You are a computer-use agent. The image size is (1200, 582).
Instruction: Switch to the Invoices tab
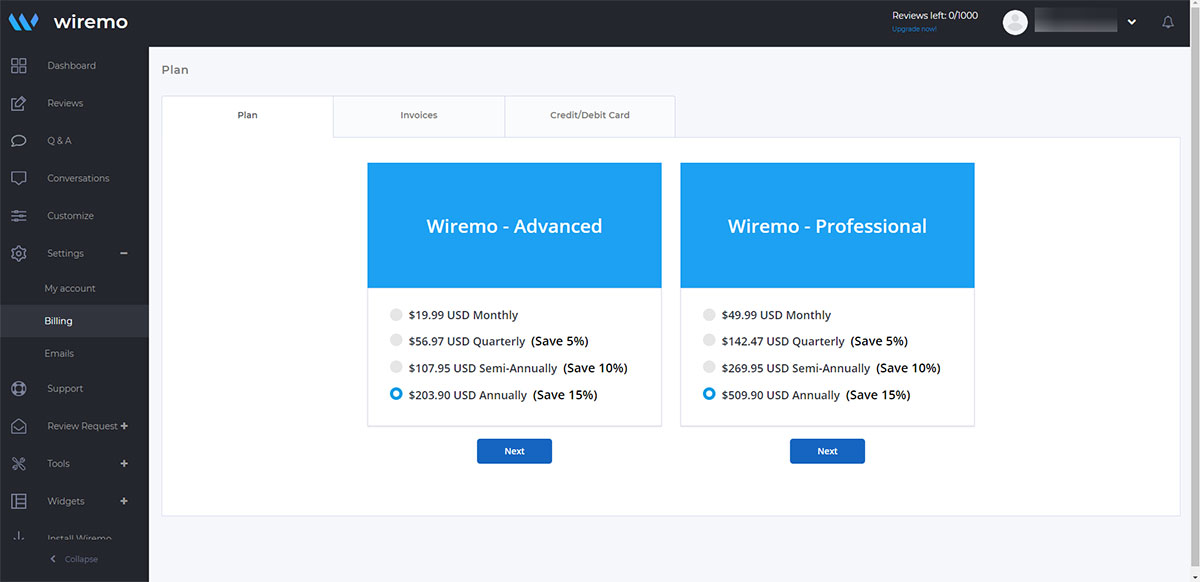(x=419, y=116)
